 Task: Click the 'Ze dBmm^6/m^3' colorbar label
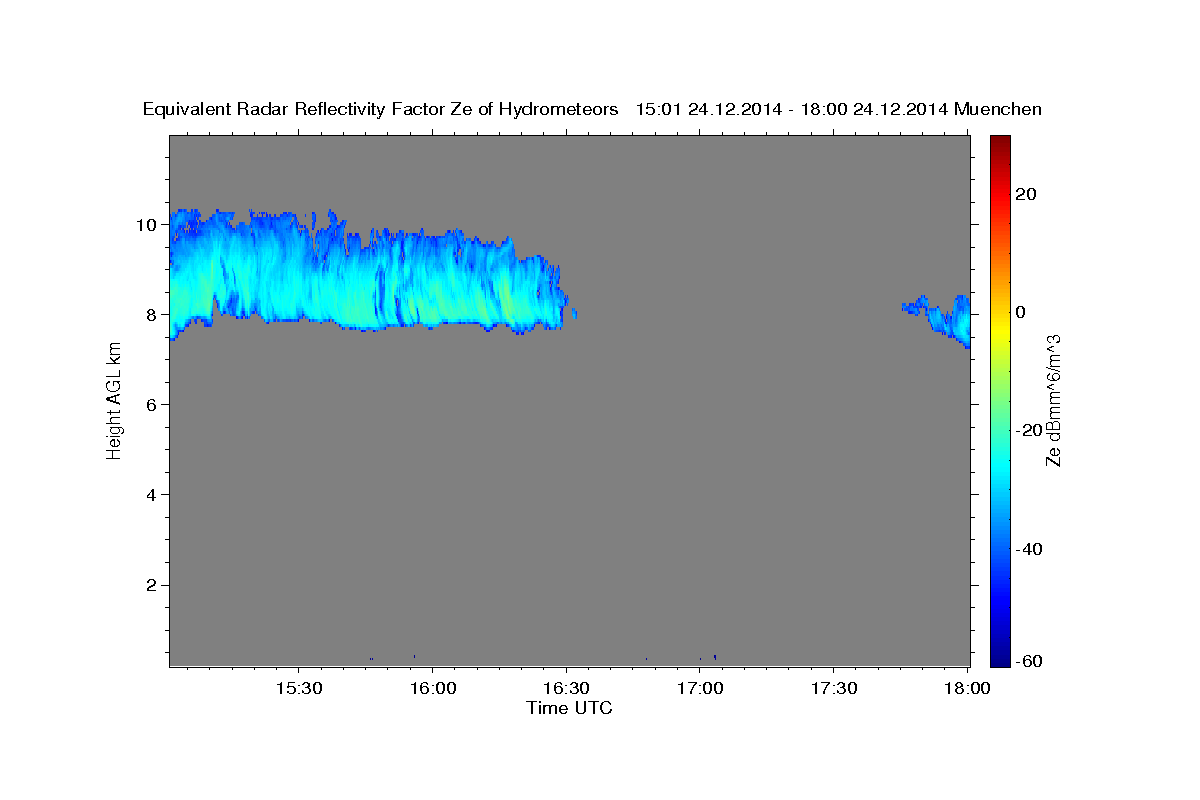(1053, 400)
